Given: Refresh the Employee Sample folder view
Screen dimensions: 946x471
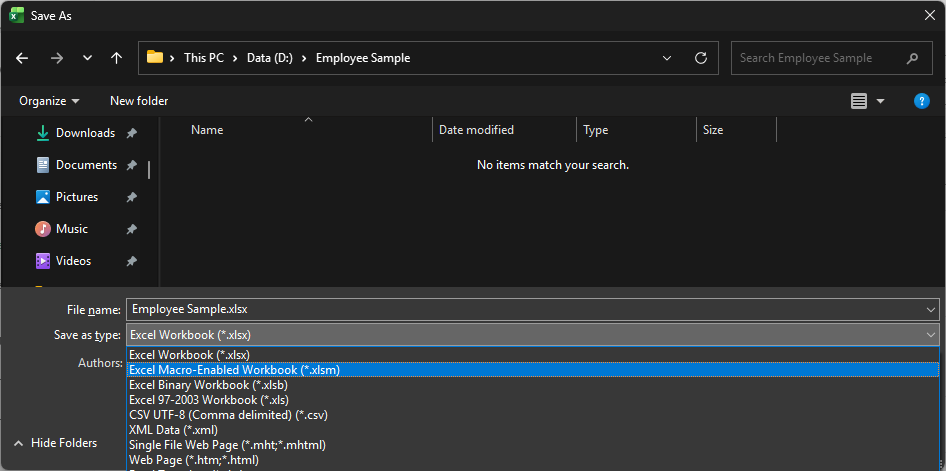Looking at the screenshot, I should (x=701, y=58).
